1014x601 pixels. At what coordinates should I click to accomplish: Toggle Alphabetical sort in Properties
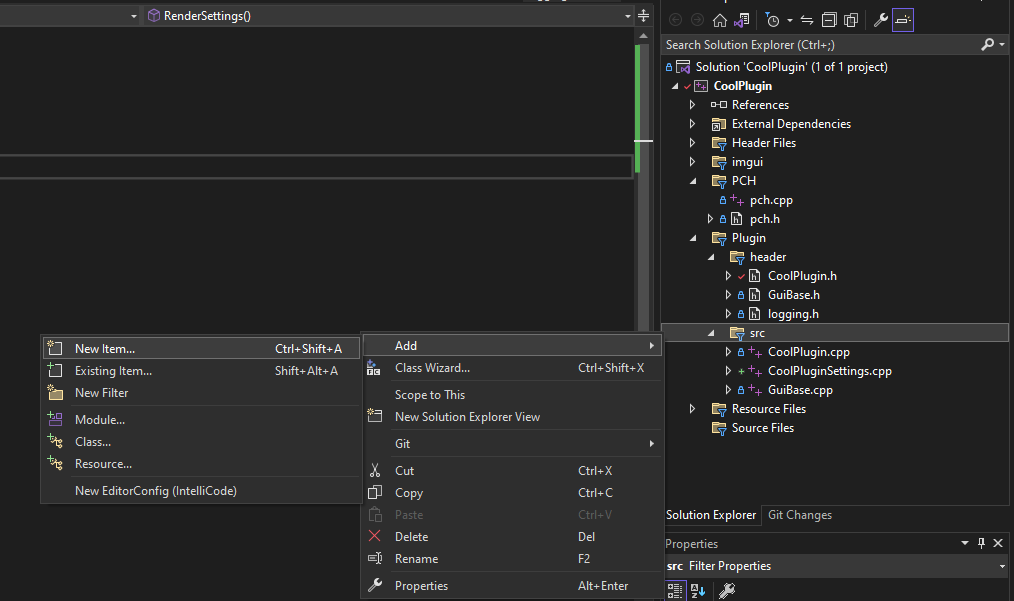pos(698,590)
